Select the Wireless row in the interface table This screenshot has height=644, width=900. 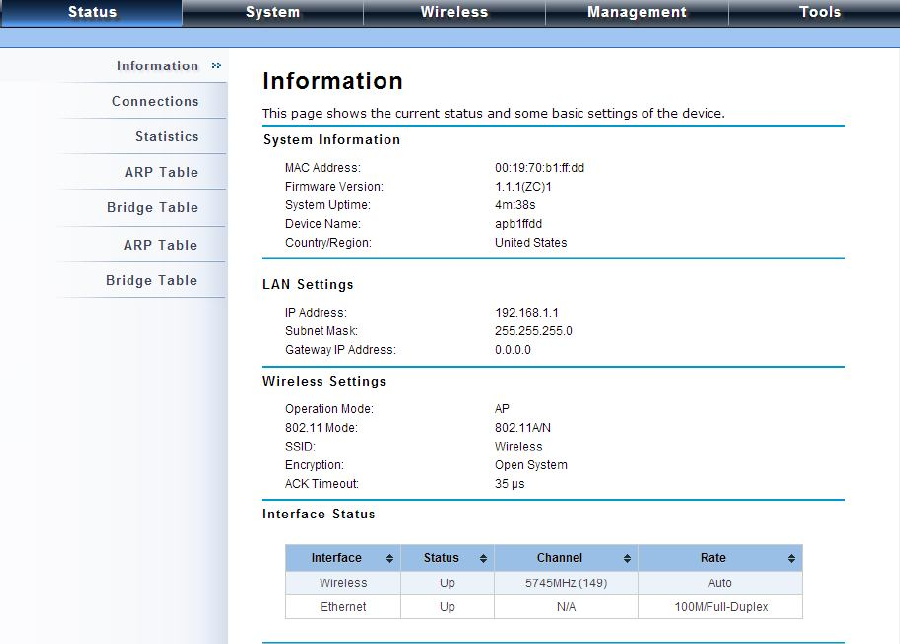pos(544,583)
